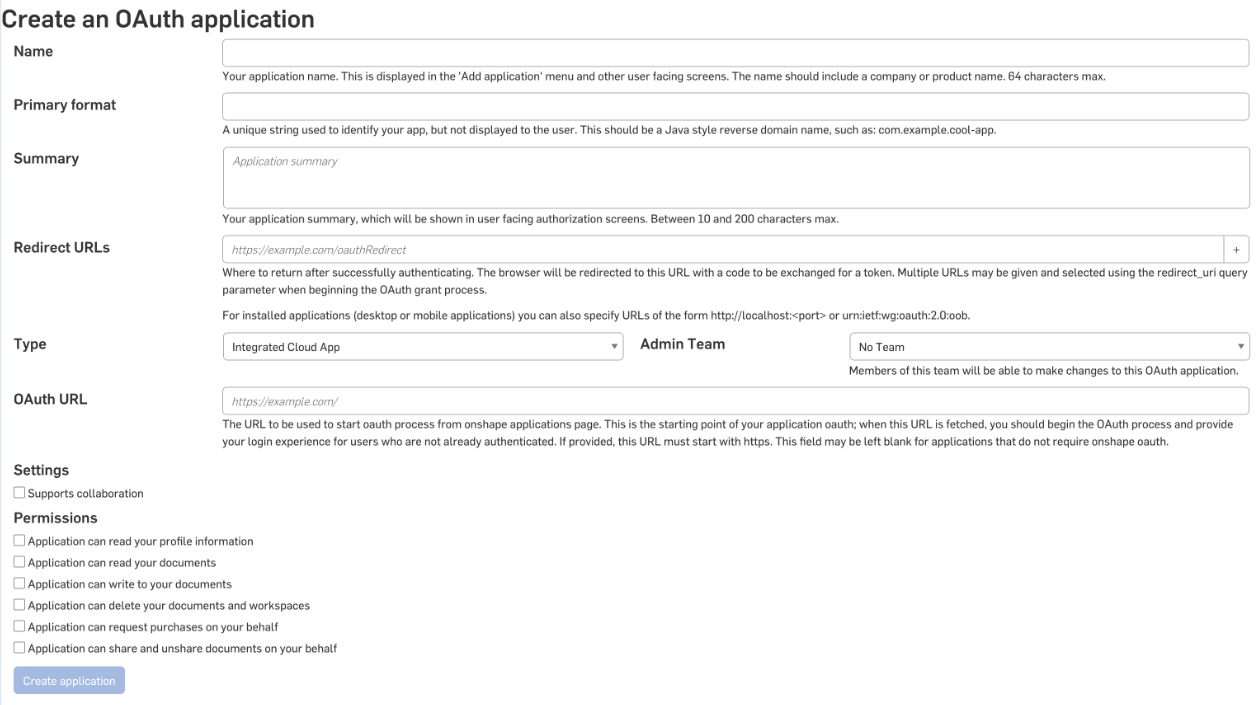Check 'Application can read your profile information'
This screenshot has height=705, width=1259.
point(19,541)
